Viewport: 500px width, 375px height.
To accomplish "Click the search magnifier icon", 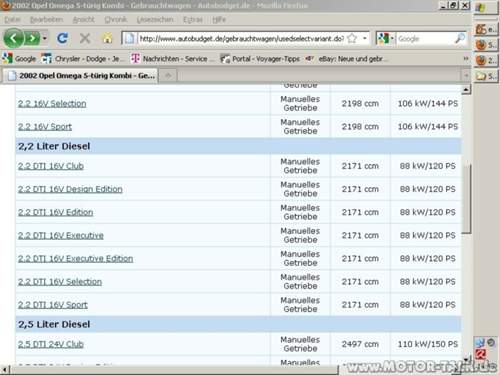I will coord(460,38).
